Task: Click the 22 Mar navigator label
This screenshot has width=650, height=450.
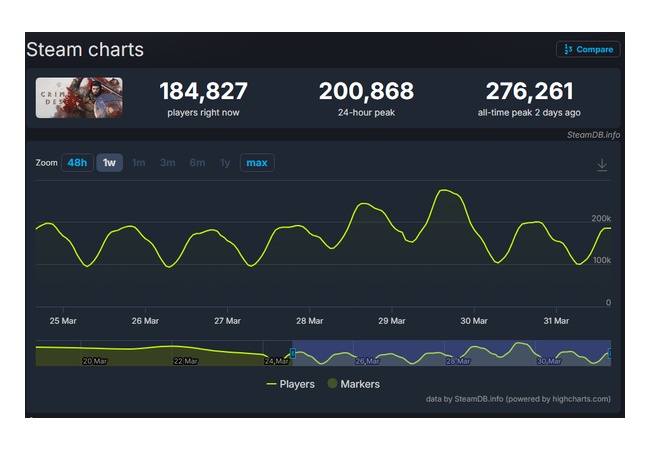Action: click(186, 361)
